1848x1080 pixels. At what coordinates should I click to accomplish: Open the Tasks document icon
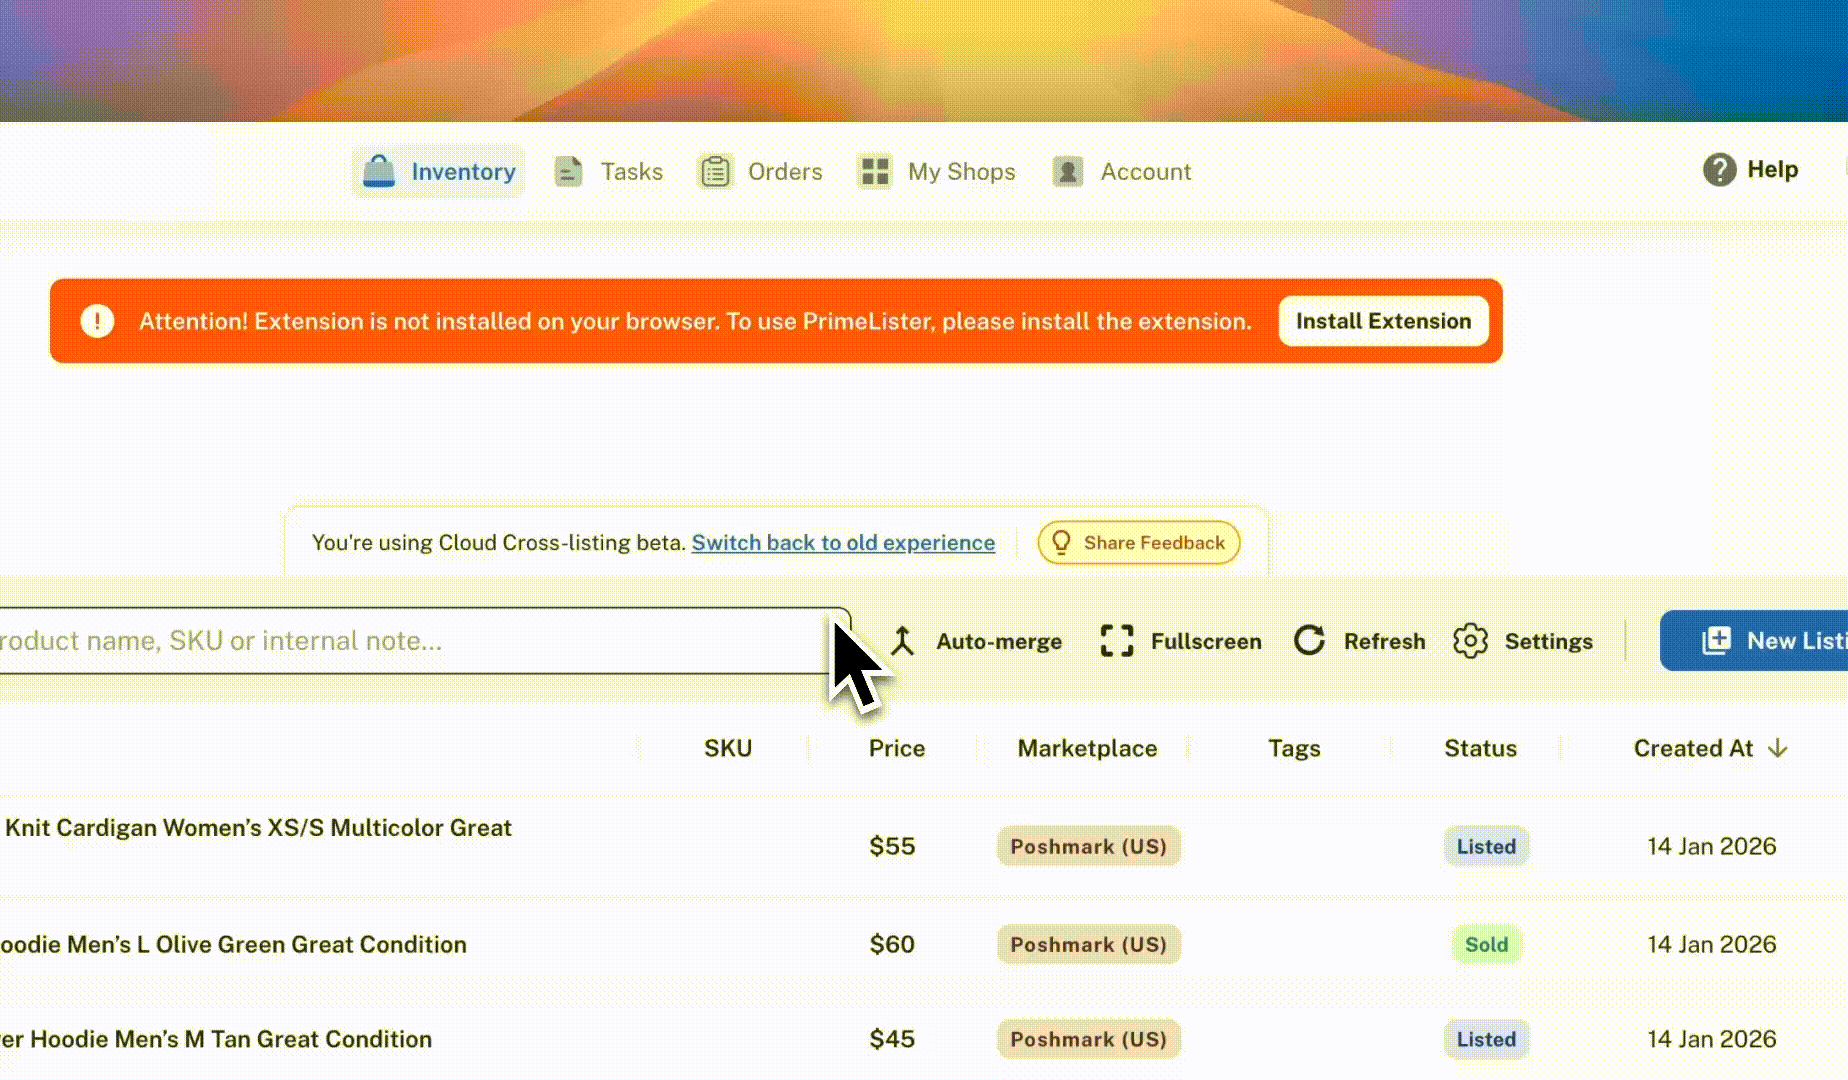pyautogui.click(x=568, y=172)
